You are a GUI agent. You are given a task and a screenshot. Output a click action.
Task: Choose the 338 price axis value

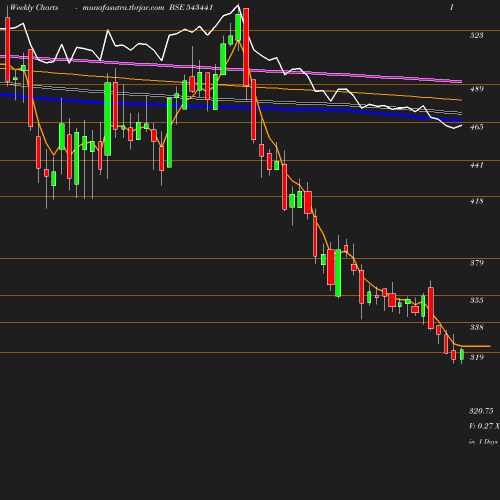[476, 327]
